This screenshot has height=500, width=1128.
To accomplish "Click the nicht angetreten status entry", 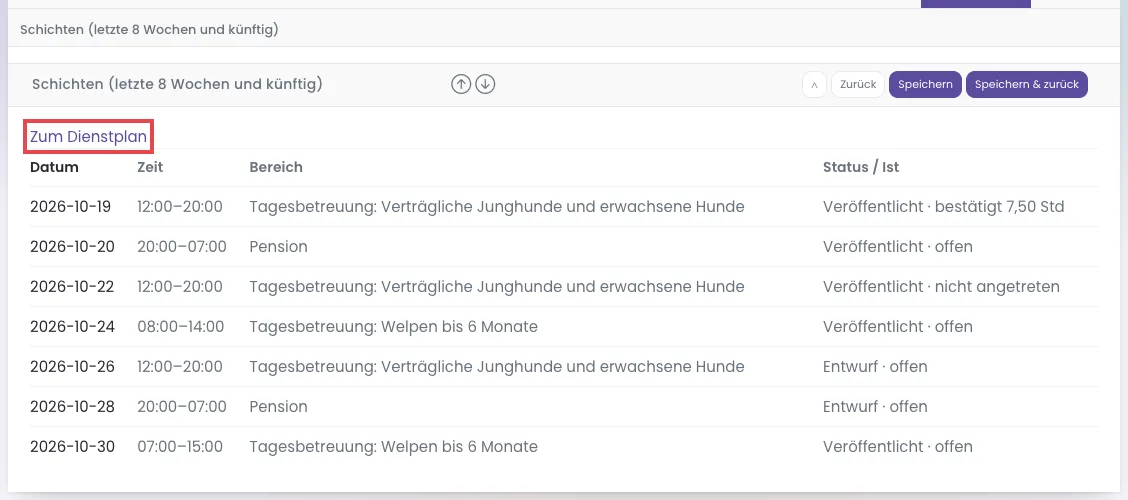I will tap(997, 287).
